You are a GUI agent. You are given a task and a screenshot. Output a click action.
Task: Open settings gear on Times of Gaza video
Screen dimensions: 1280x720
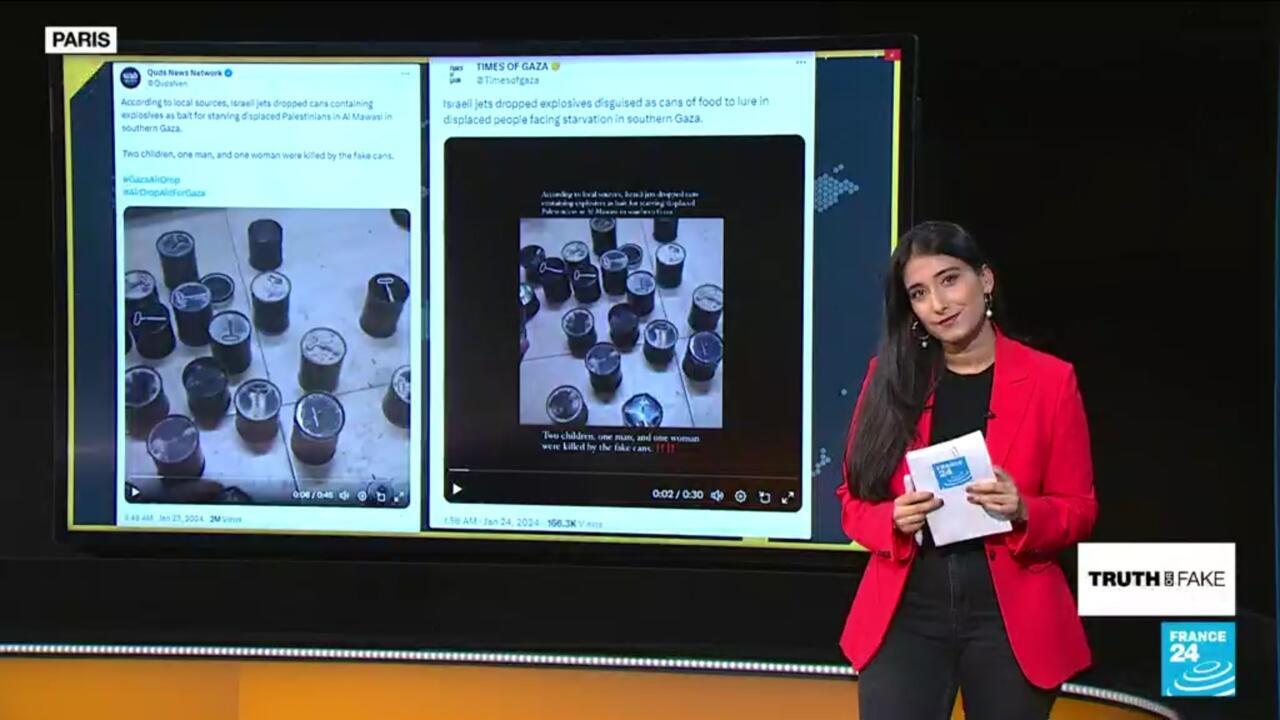pos(740,495)
